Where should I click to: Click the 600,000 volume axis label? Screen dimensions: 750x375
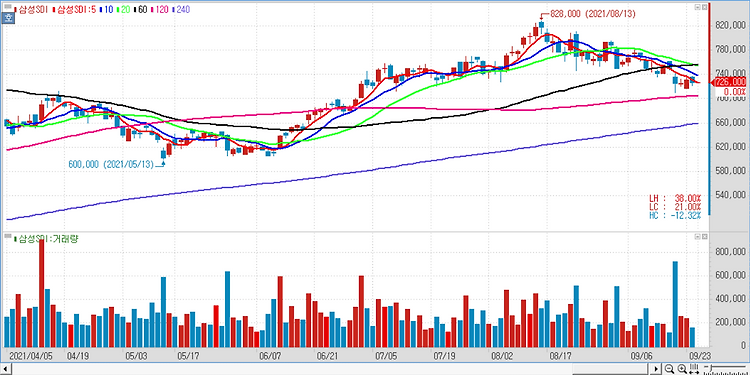(731, 275)
